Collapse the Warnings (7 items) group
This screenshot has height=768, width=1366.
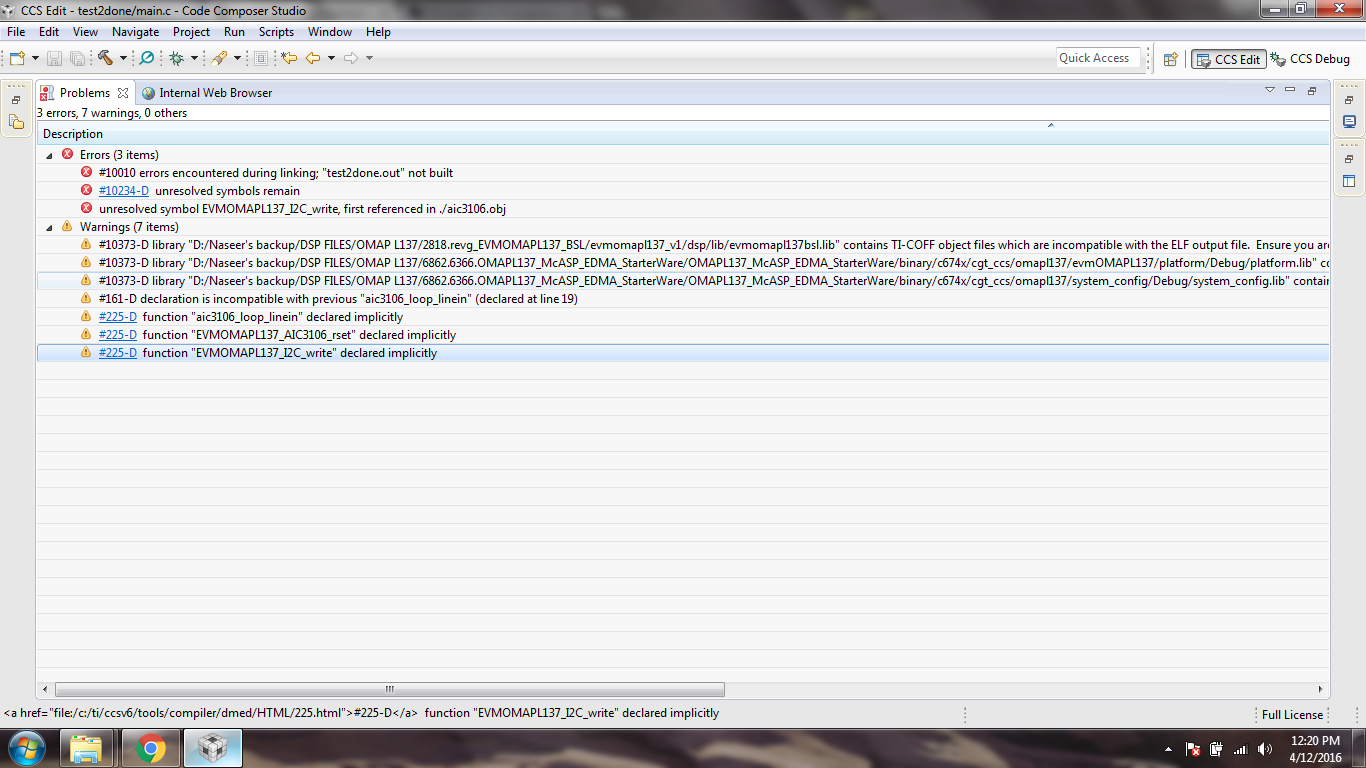[x=49, y=228]
